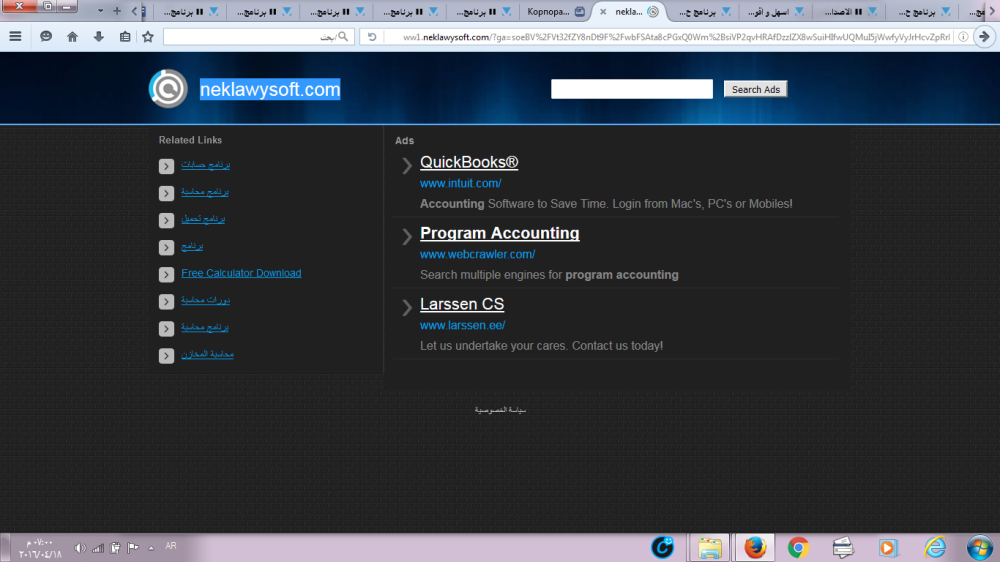
Task: Click arrow beside Free Calculator Download
Action: click(x=166, y=274)
